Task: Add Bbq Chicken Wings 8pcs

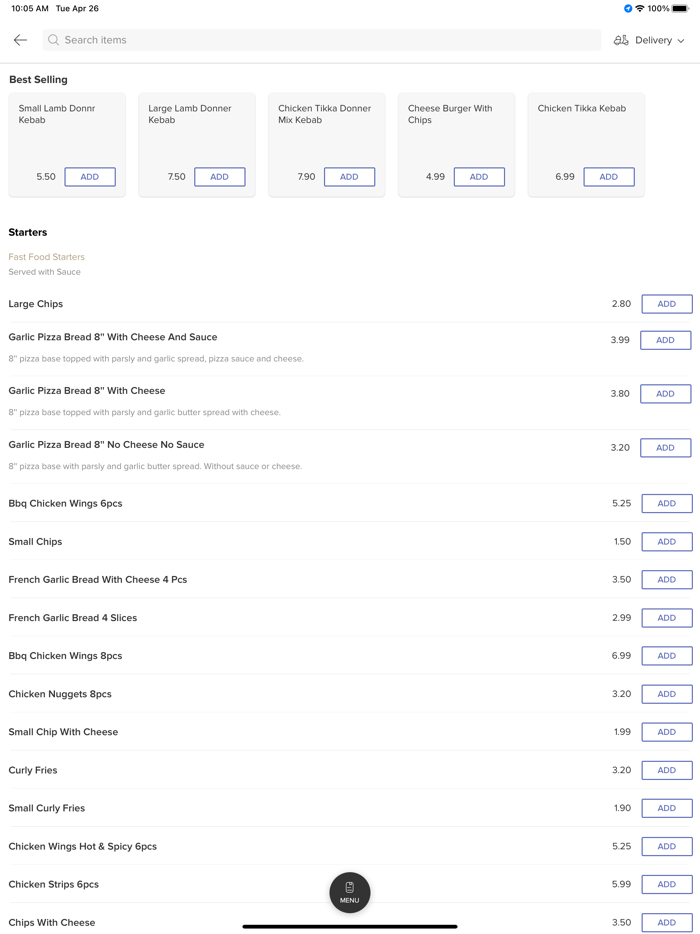Action: (x=667, y=656)
